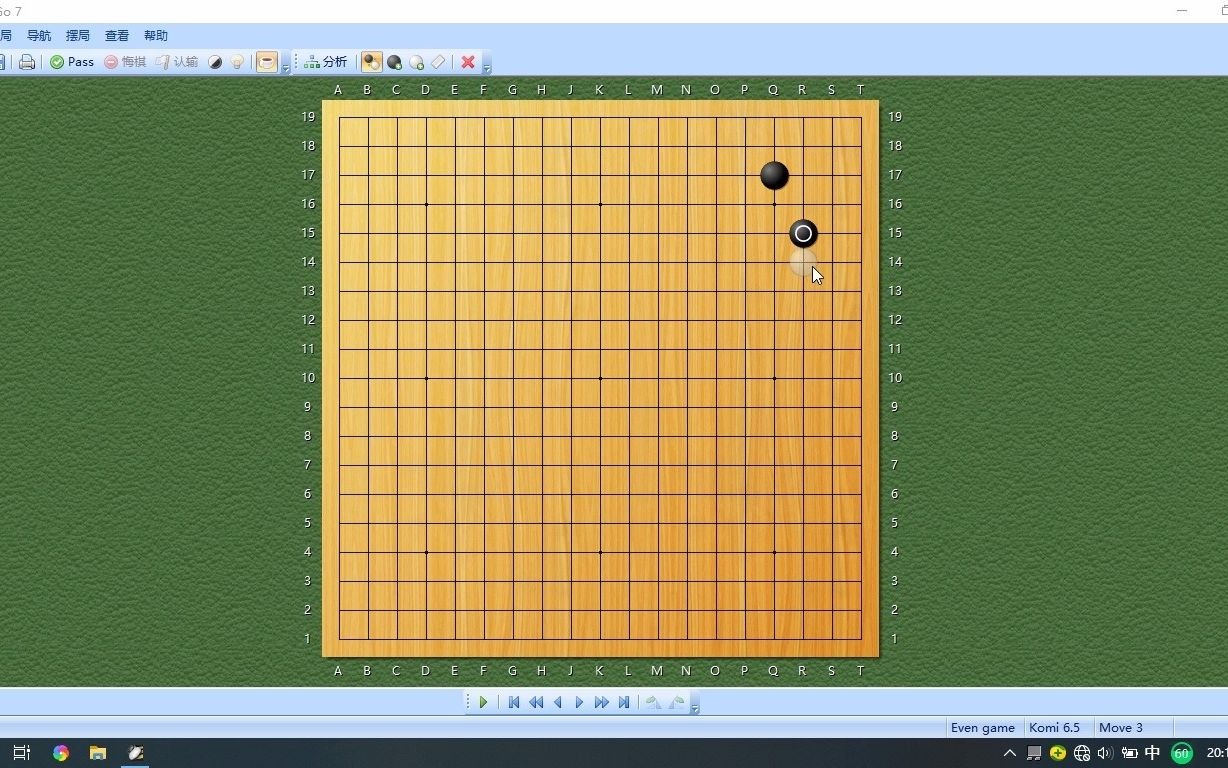The width and height of the screenshot is (1228, 768).
Task: Click the D16 star point
Action: (426, 205)
